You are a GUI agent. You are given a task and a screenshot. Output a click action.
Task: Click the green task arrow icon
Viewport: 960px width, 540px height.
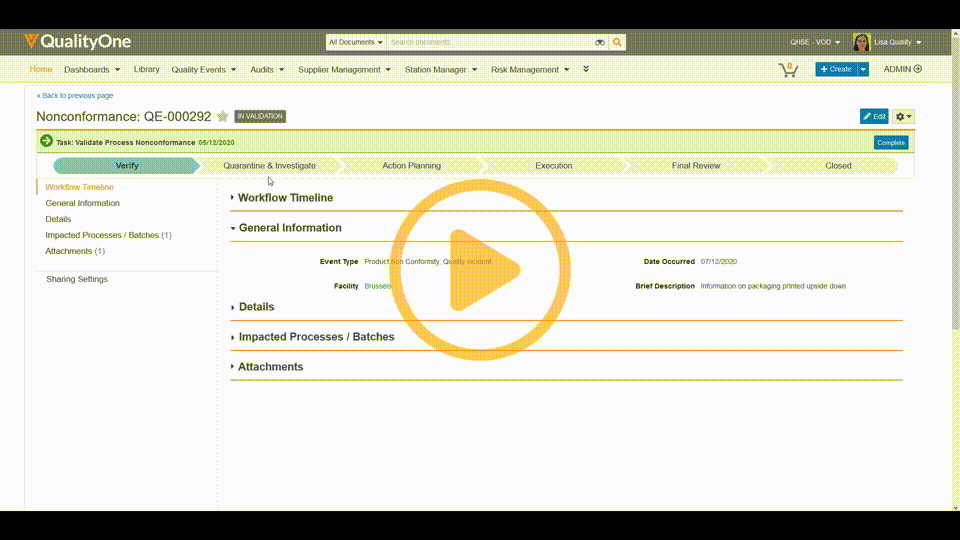pos(47,141)
